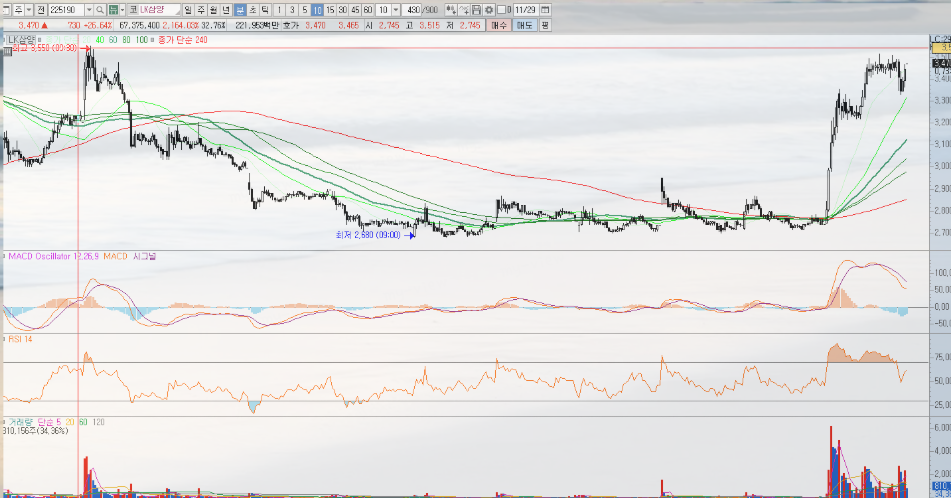Click the volume value 67,375,400
Screen dimensions: 951x498
click(x=139, y=25)
